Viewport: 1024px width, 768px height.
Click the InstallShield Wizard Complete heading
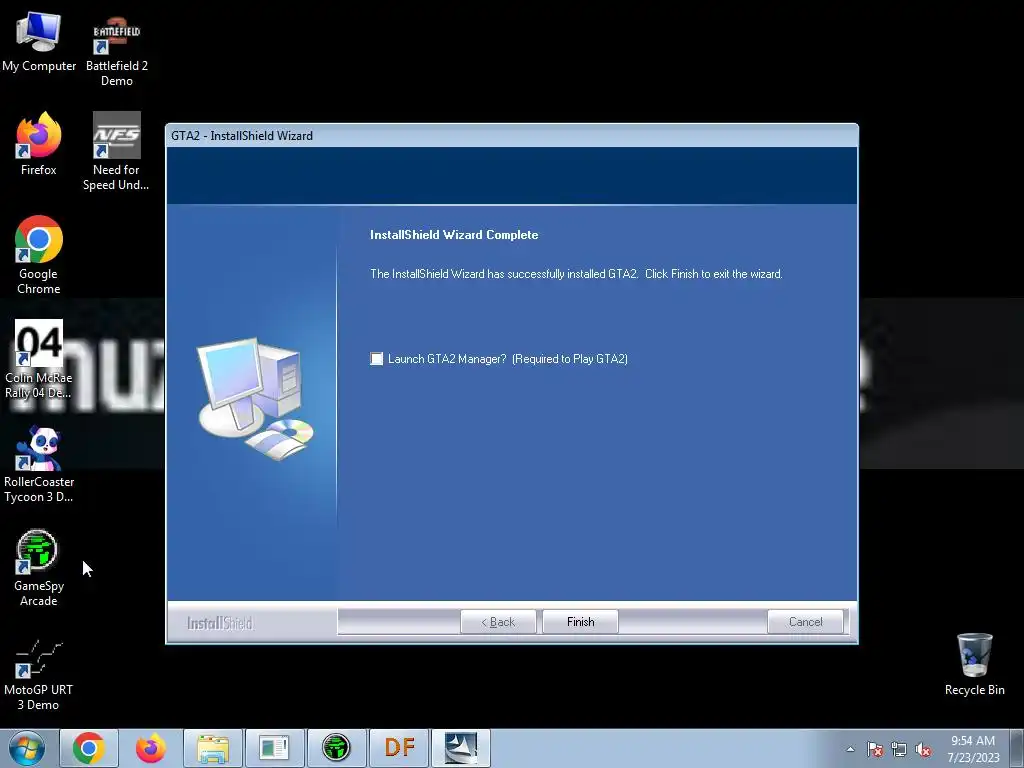454,234
